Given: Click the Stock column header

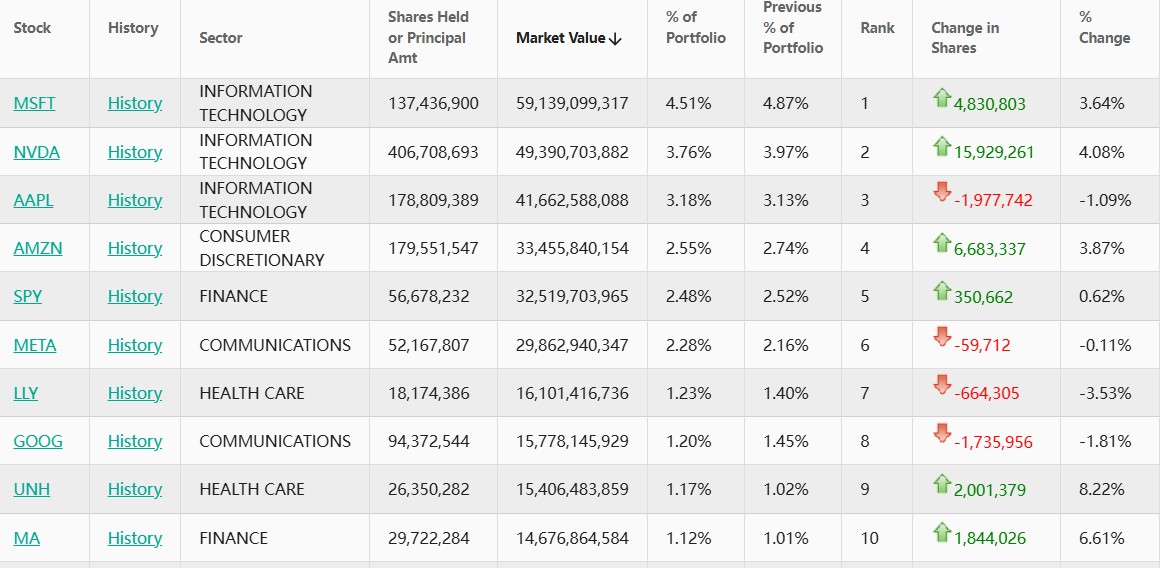Looking at the screenshot, I should click(32, 28).
